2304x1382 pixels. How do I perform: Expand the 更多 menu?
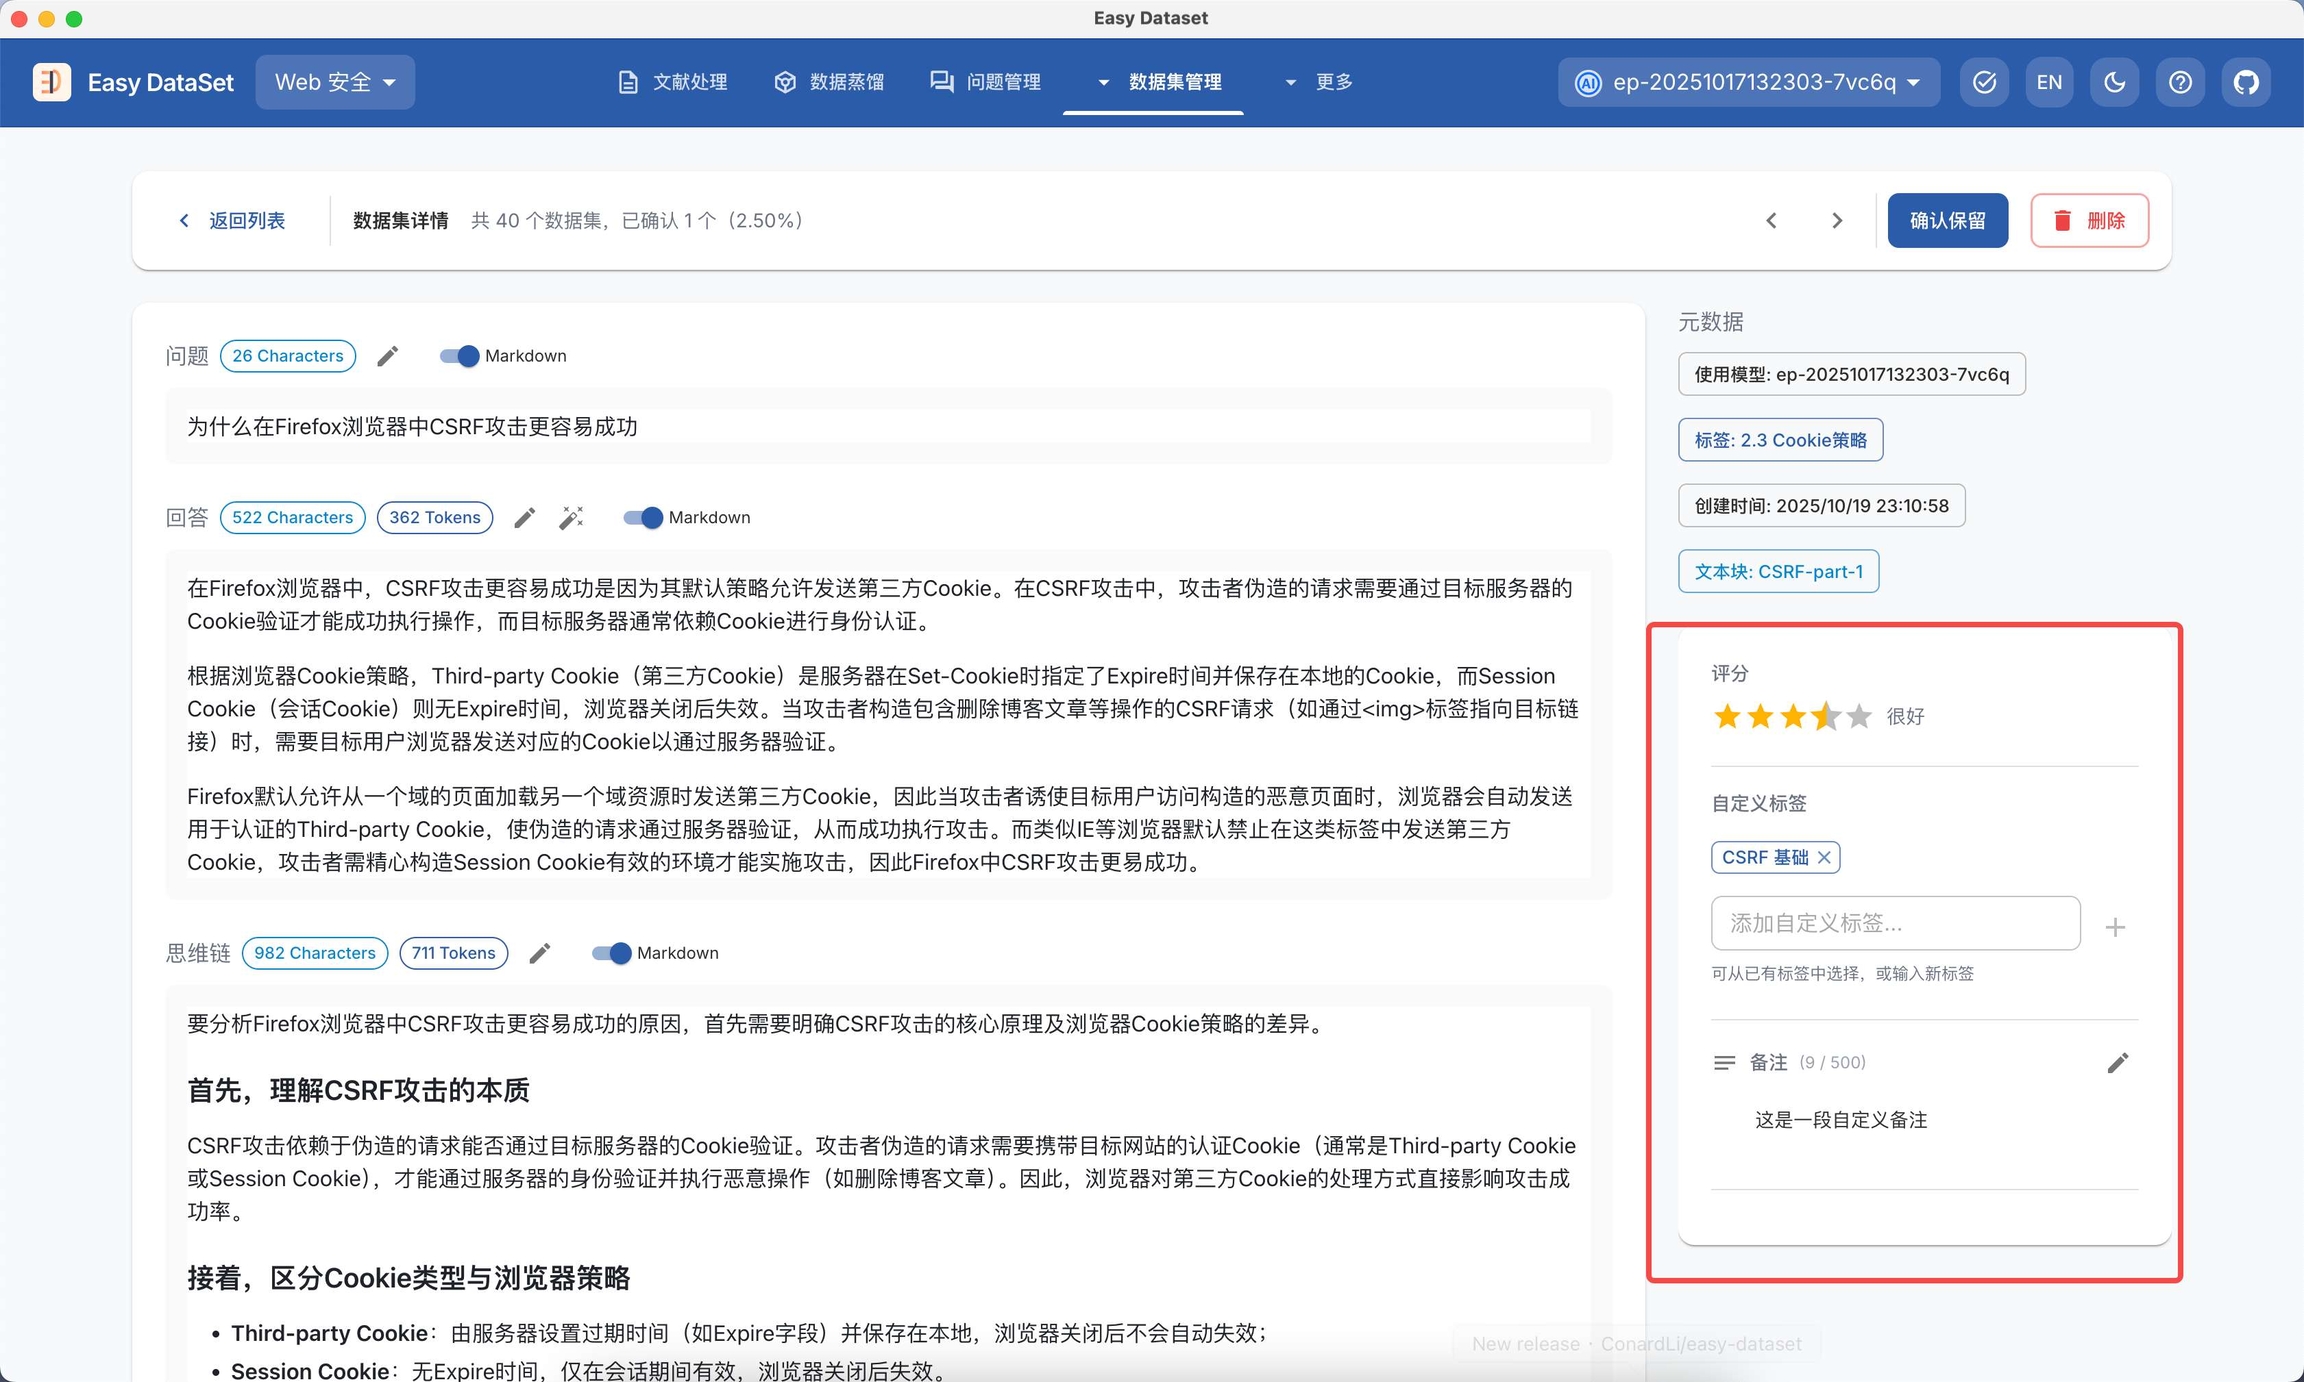click(x=1319, y=82)
